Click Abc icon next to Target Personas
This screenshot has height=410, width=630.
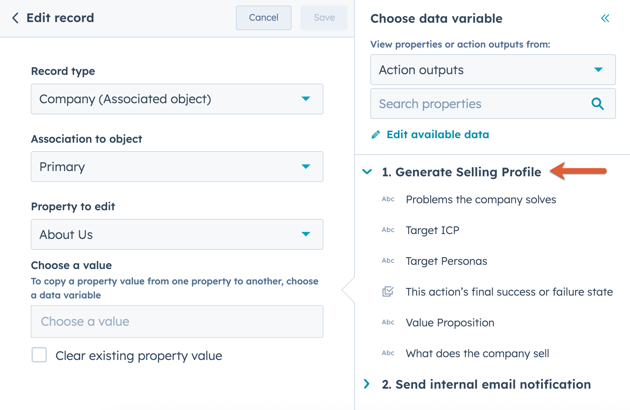coord(388,260)
